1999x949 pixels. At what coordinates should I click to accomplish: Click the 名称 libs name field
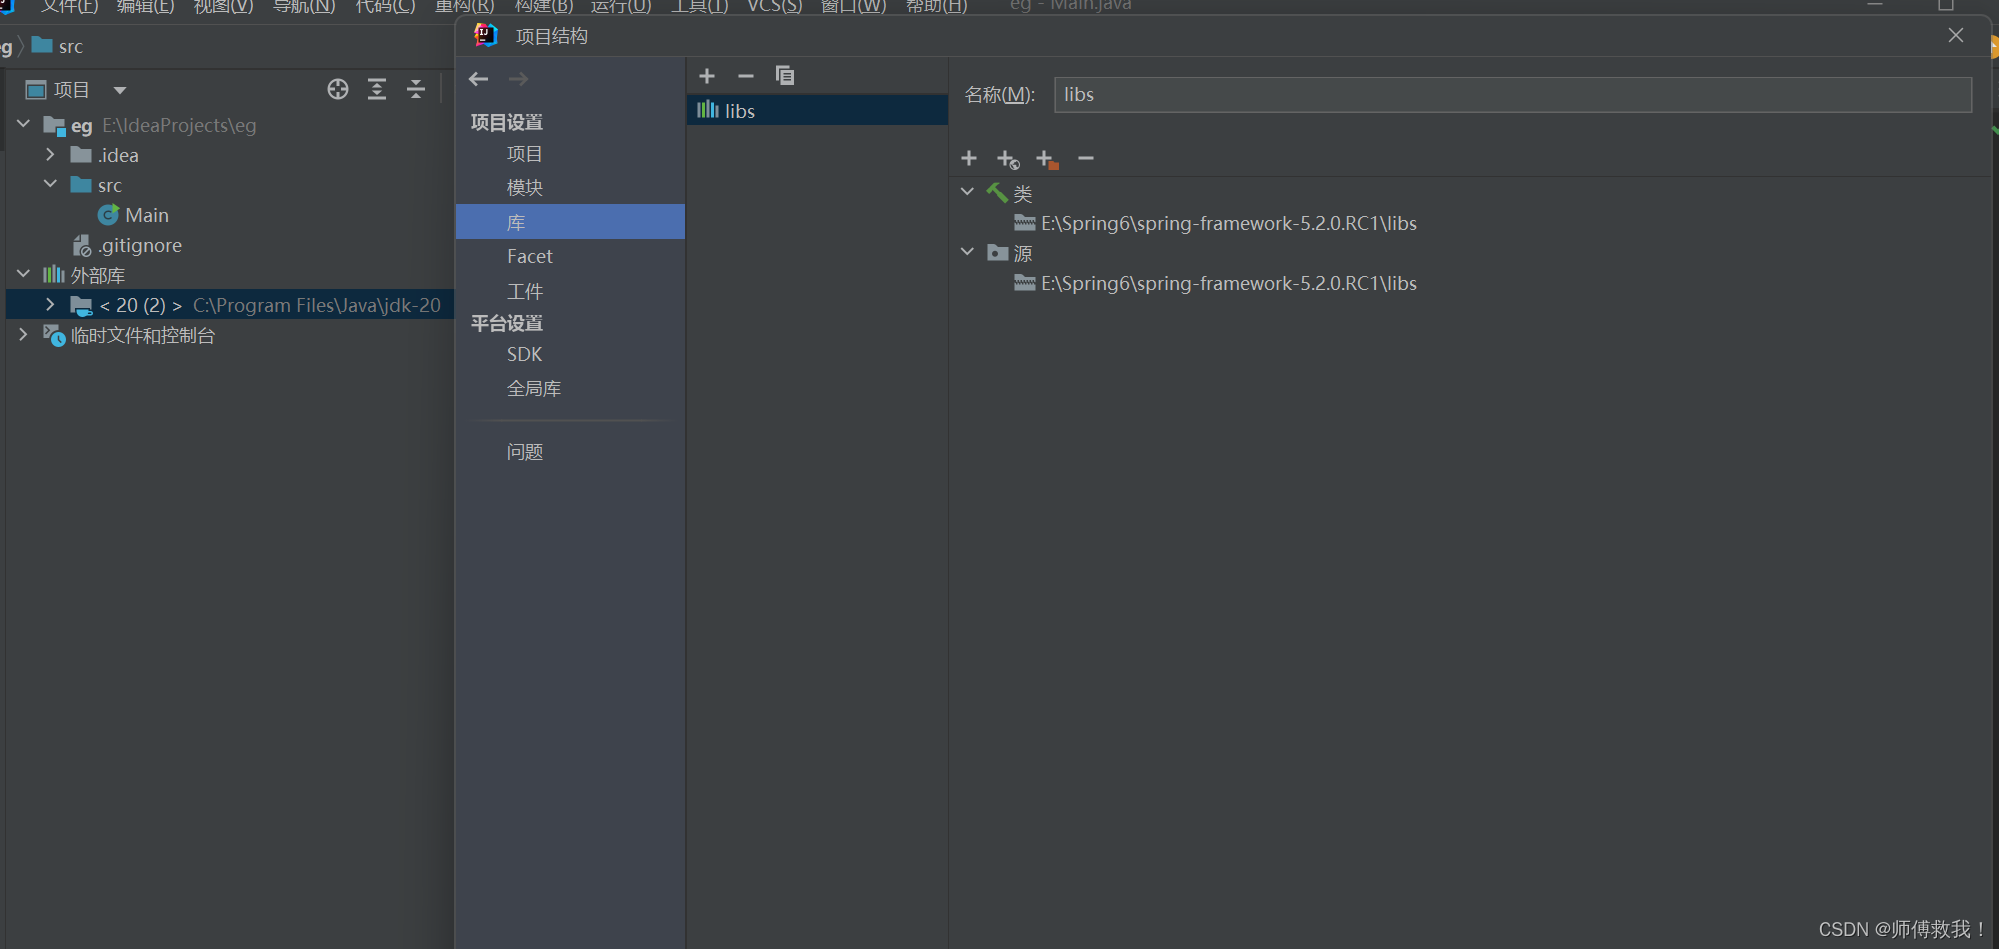pos(1513,95)
